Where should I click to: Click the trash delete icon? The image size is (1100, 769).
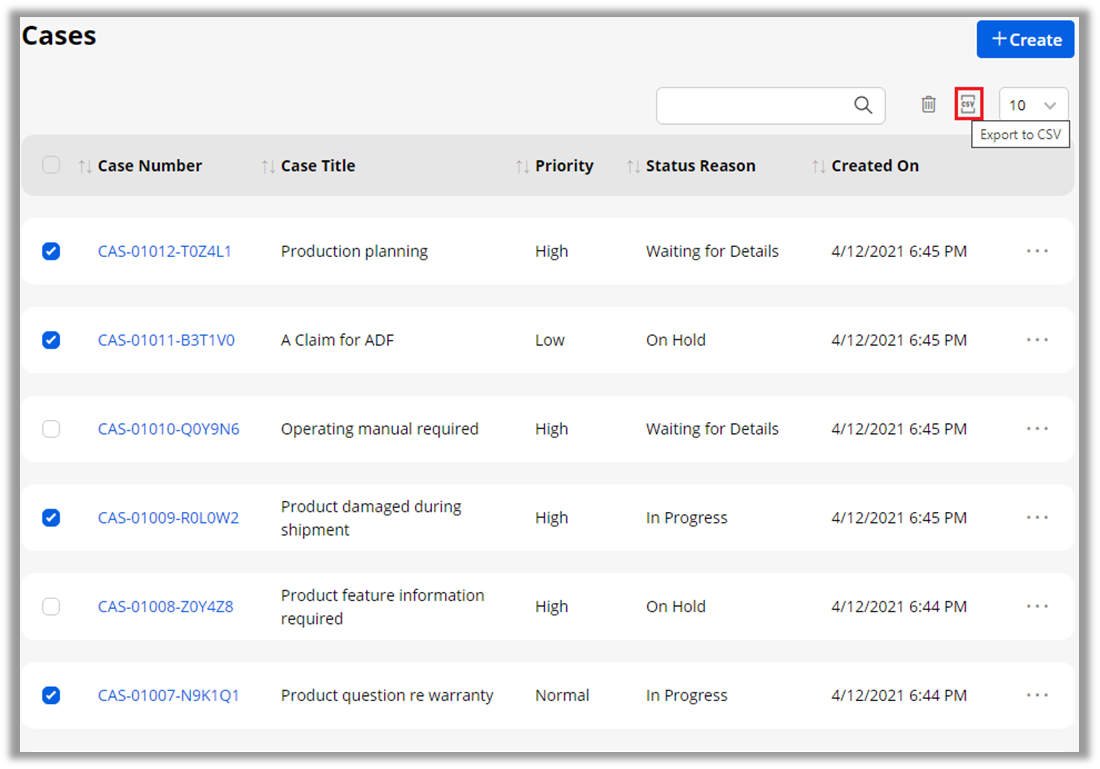tap(929, 104)
